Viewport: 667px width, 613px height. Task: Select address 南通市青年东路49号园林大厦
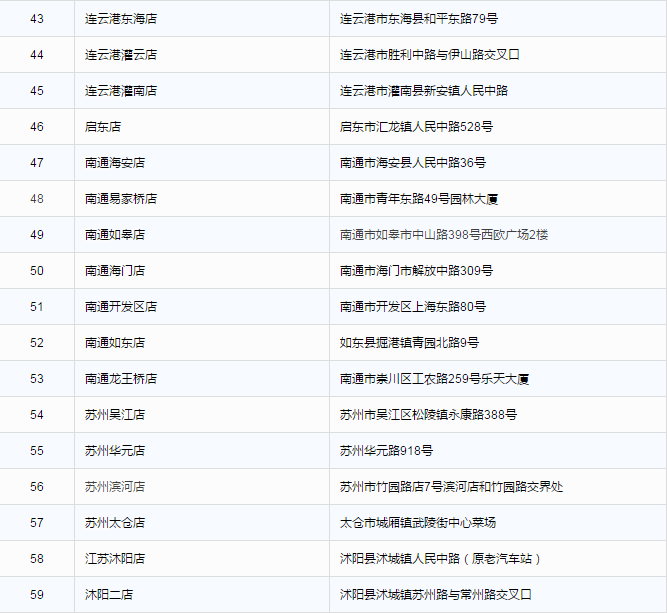point(419,199)
